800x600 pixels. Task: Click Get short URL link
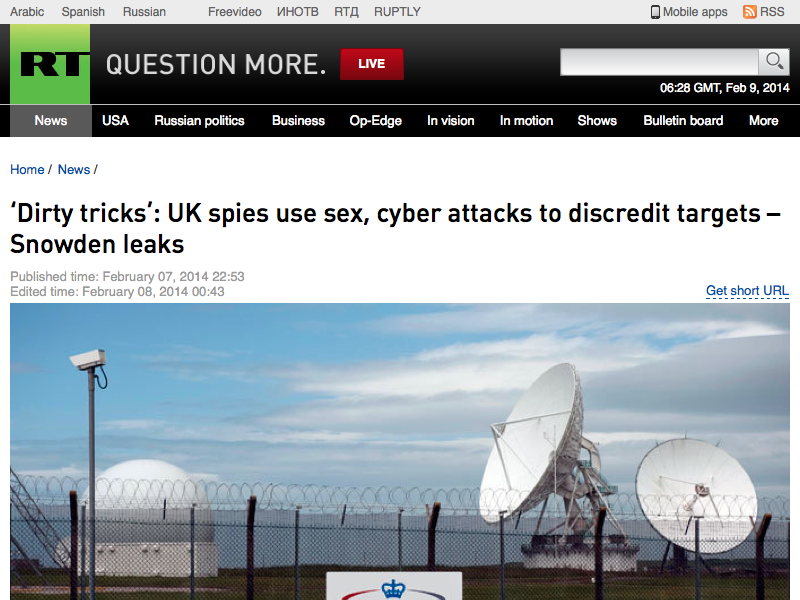(x=747, y=291)
